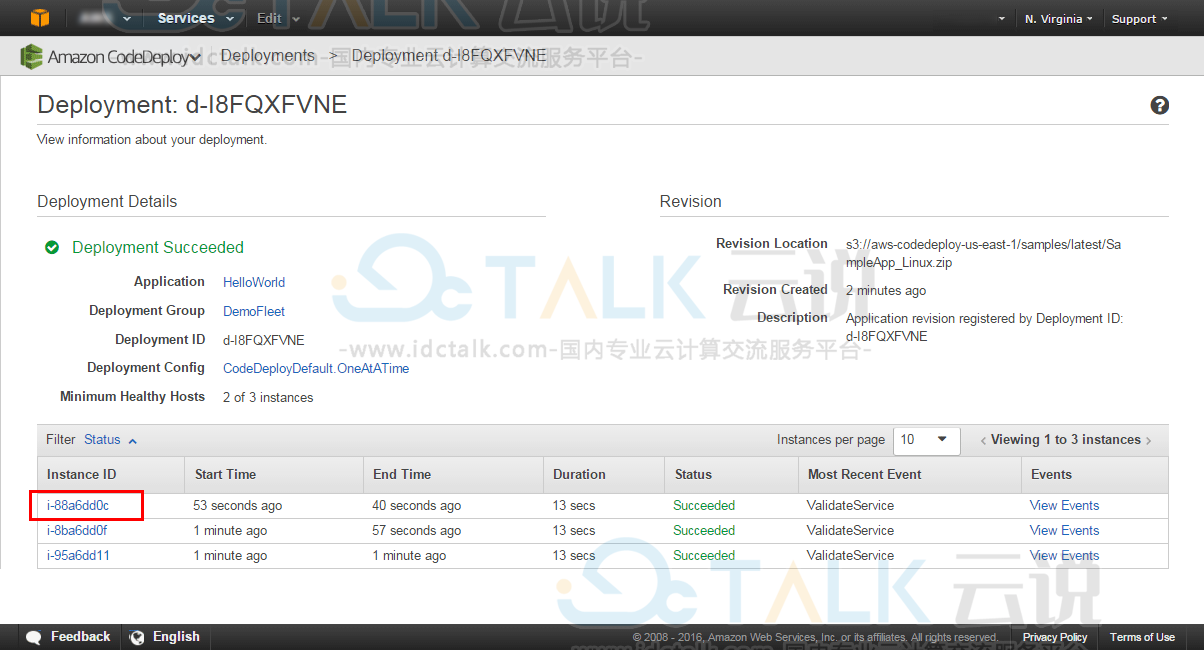The width and height of the screenshot is (1204, 650).
Task: Open CodeDeployDefault.OneAtATime config link
Action: click(x=316, y=369)
